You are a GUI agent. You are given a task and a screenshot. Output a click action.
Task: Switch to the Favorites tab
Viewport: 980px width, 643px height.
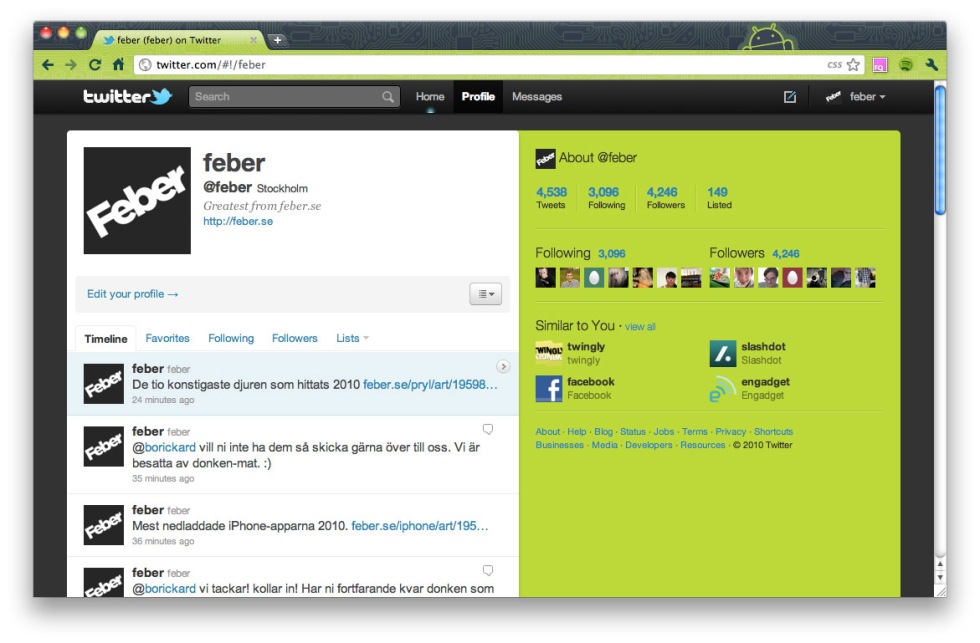167,338
